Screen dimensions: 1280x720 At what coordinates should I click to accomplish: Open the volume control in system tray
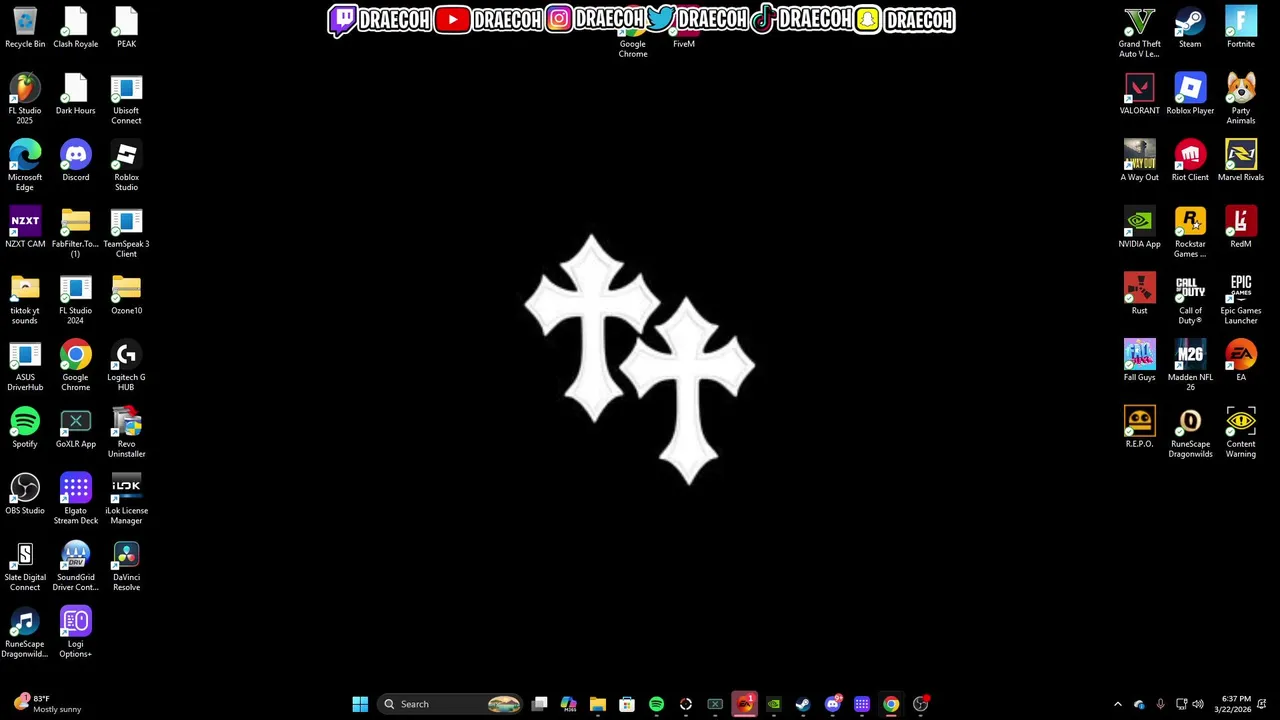click(1198, 704)
